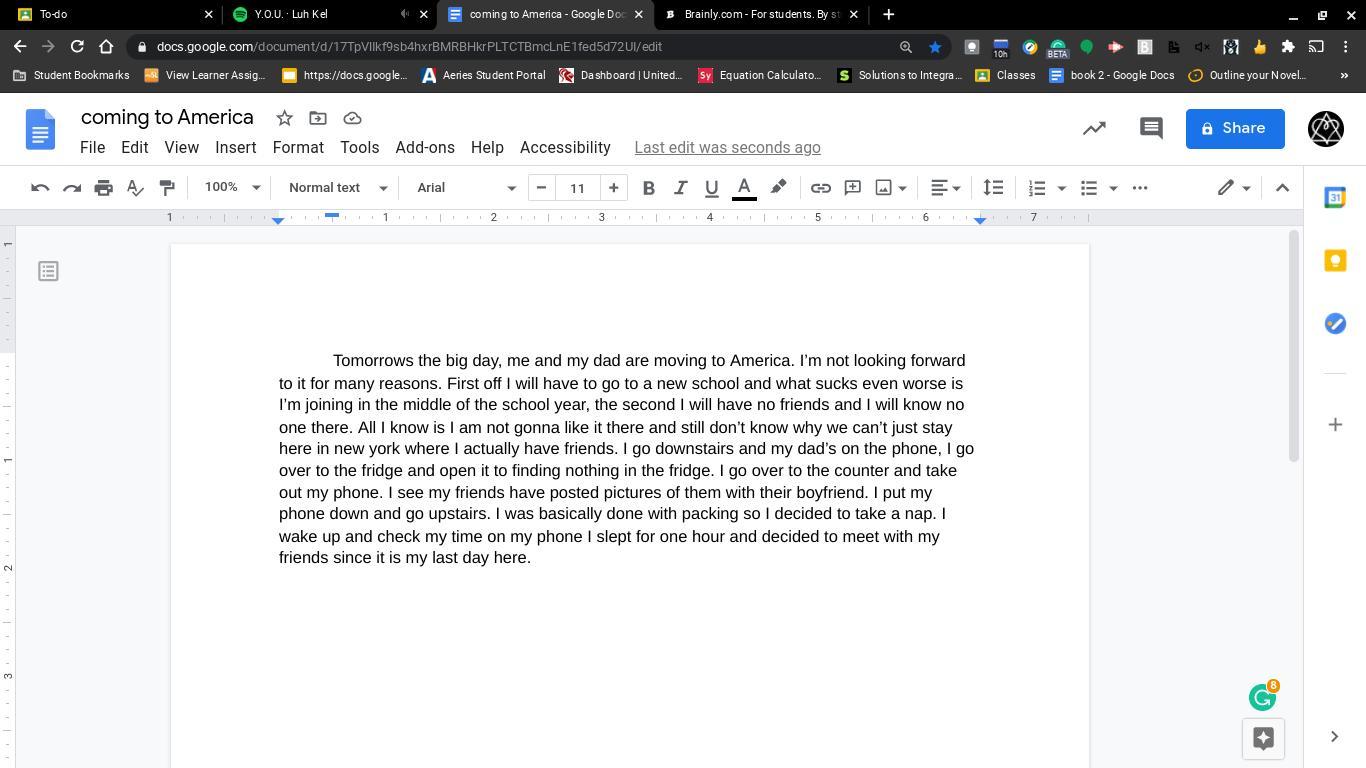This screenshot has height=768, width=1366.
Task: Open the File menu
Action: point(92,147)
